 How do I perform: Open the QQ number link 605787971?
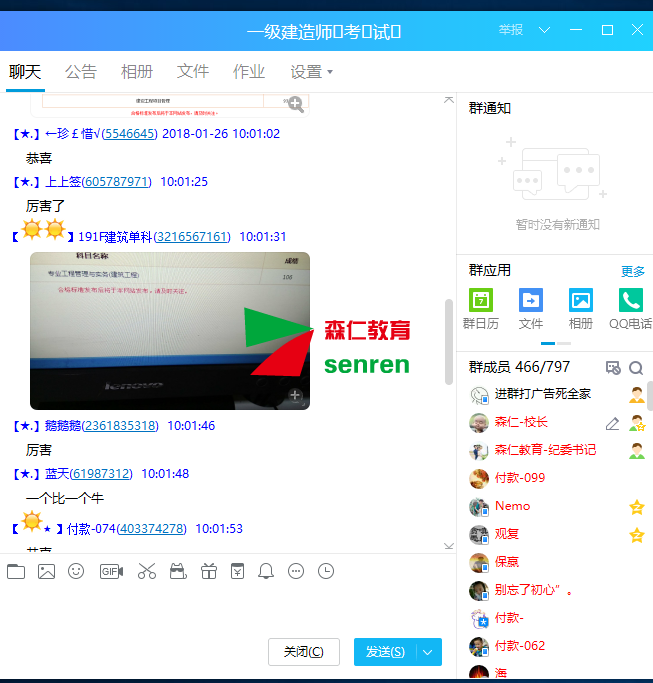(x=116, y=182)
